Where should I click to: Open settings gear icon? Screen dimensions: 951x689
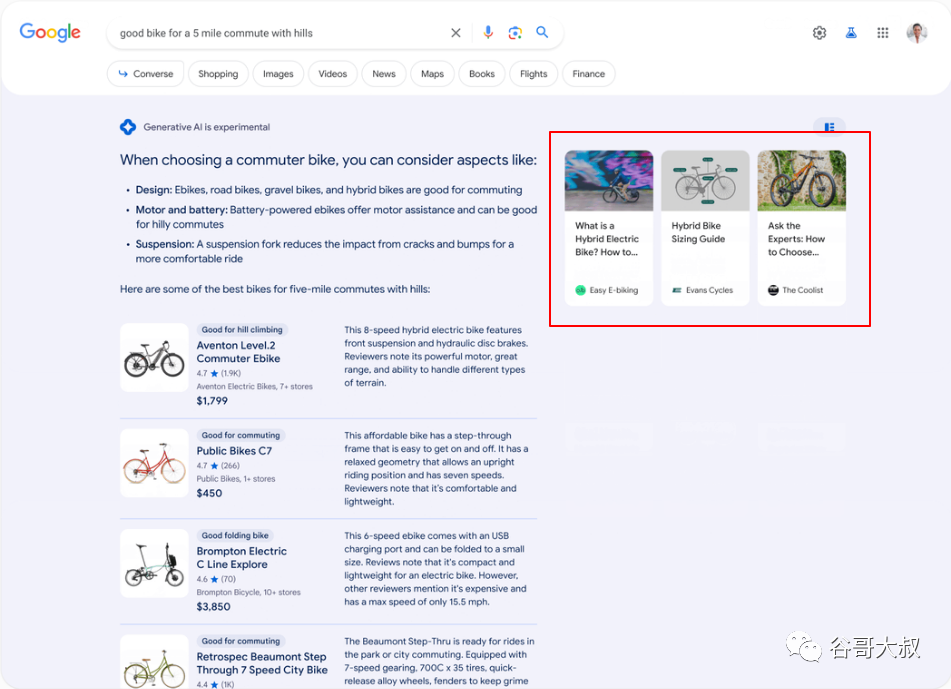[819, 33]
